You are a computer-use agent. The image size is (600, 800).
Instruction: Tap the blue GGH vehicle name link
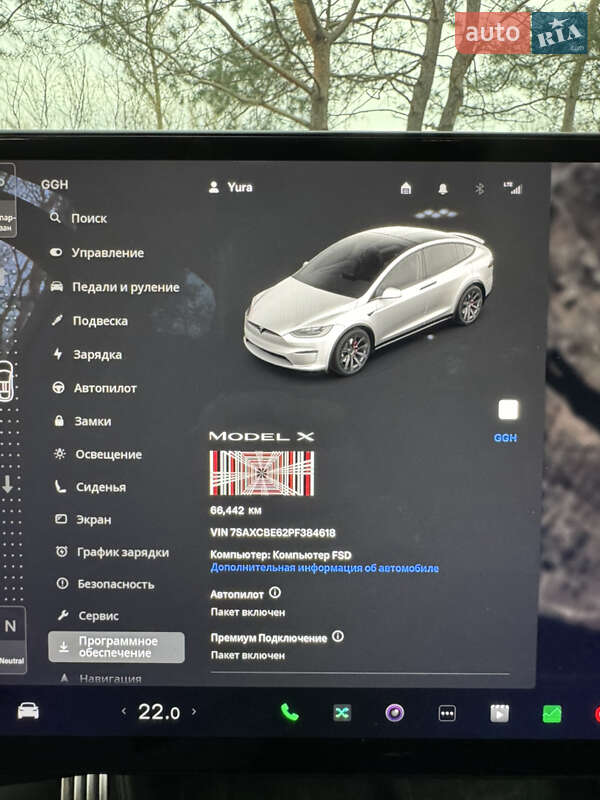(505, 438)
